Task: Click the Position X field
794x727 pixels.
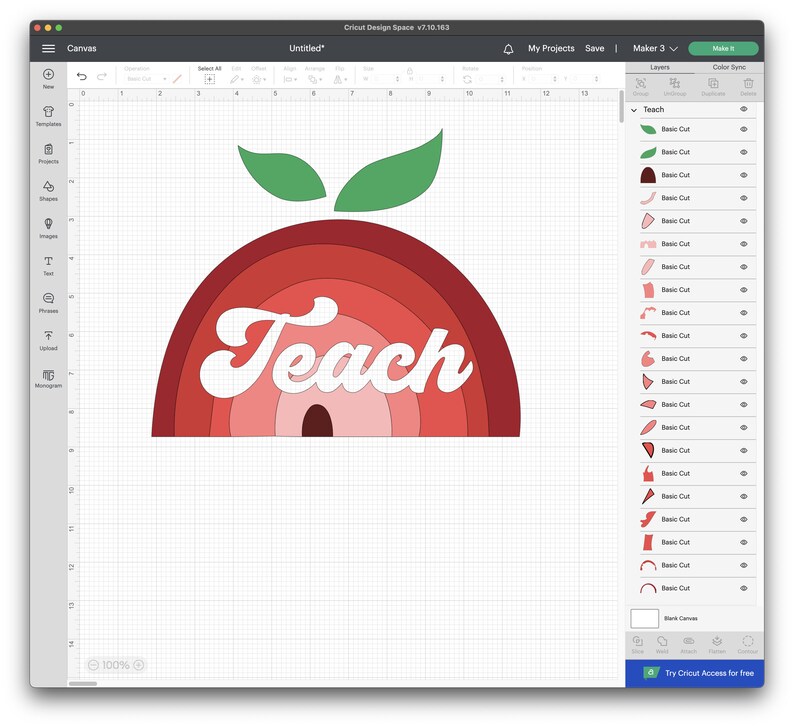Action: pos(543,79)
